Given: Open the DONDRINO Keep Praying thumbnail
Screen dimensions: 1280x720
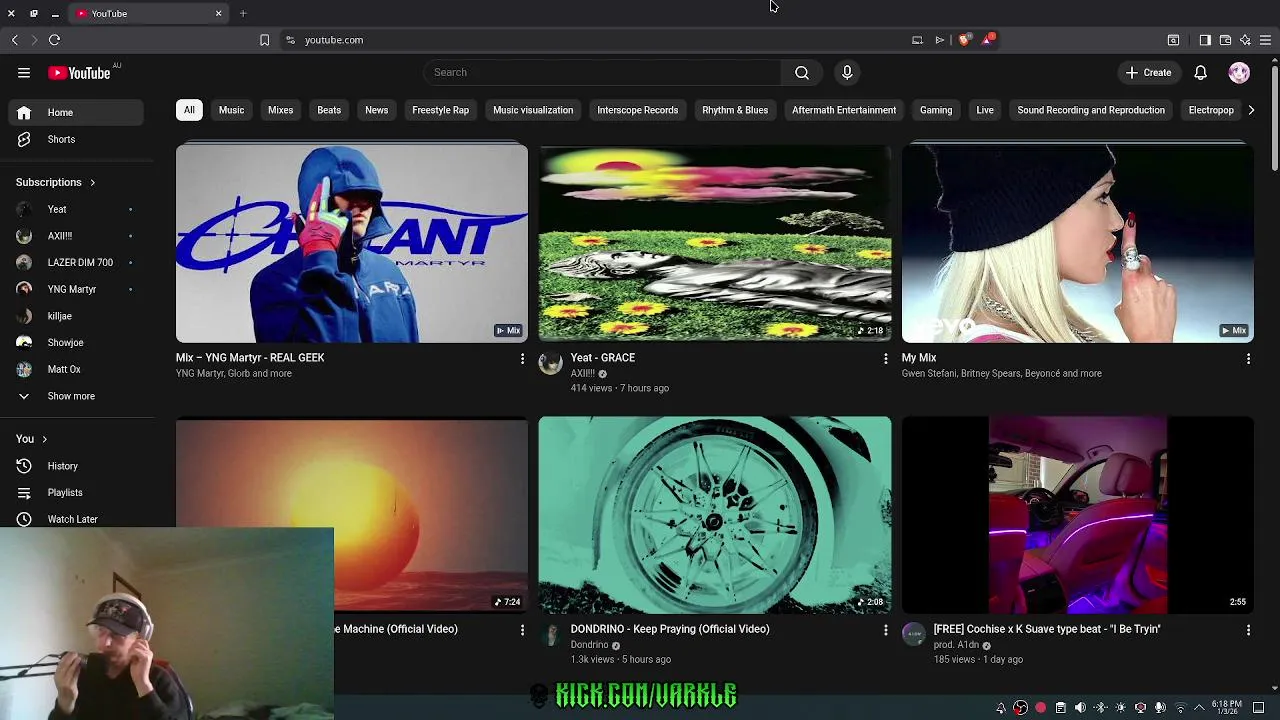Looking at the screenshot, I should (715, 515).
